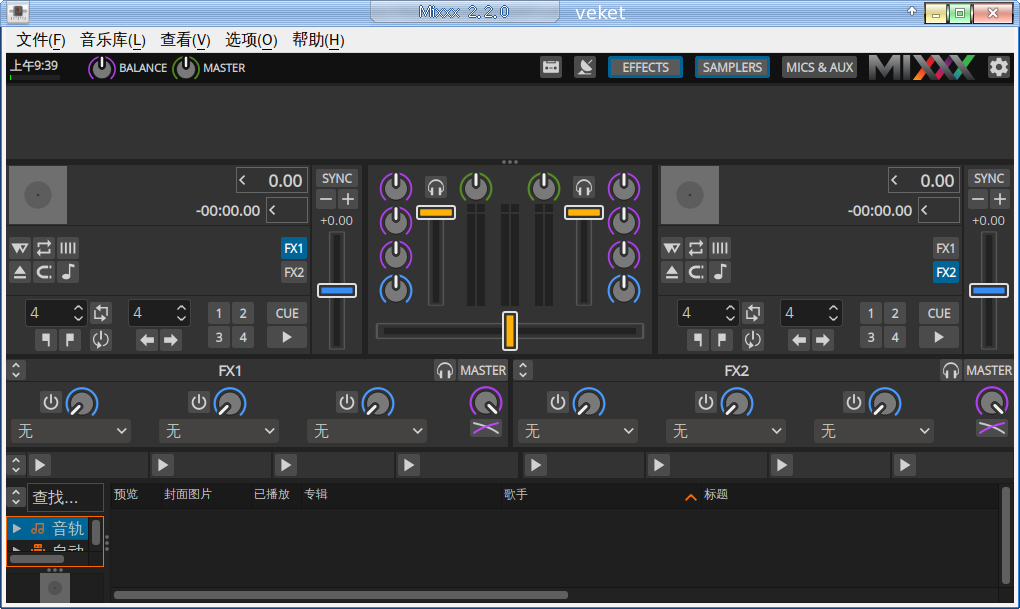Toggle FX1 assignment on right deck
Viewport: 1020px width, 609px height.
(945, 248)
